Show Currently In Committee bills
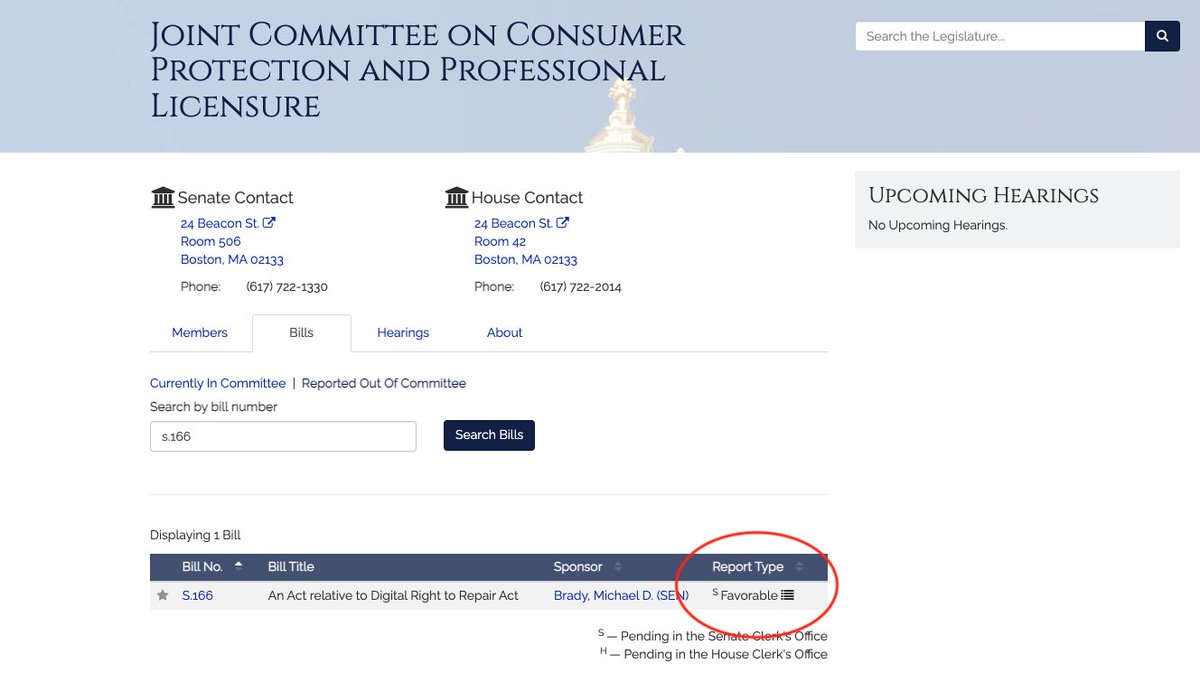 [x=218, y=383]
